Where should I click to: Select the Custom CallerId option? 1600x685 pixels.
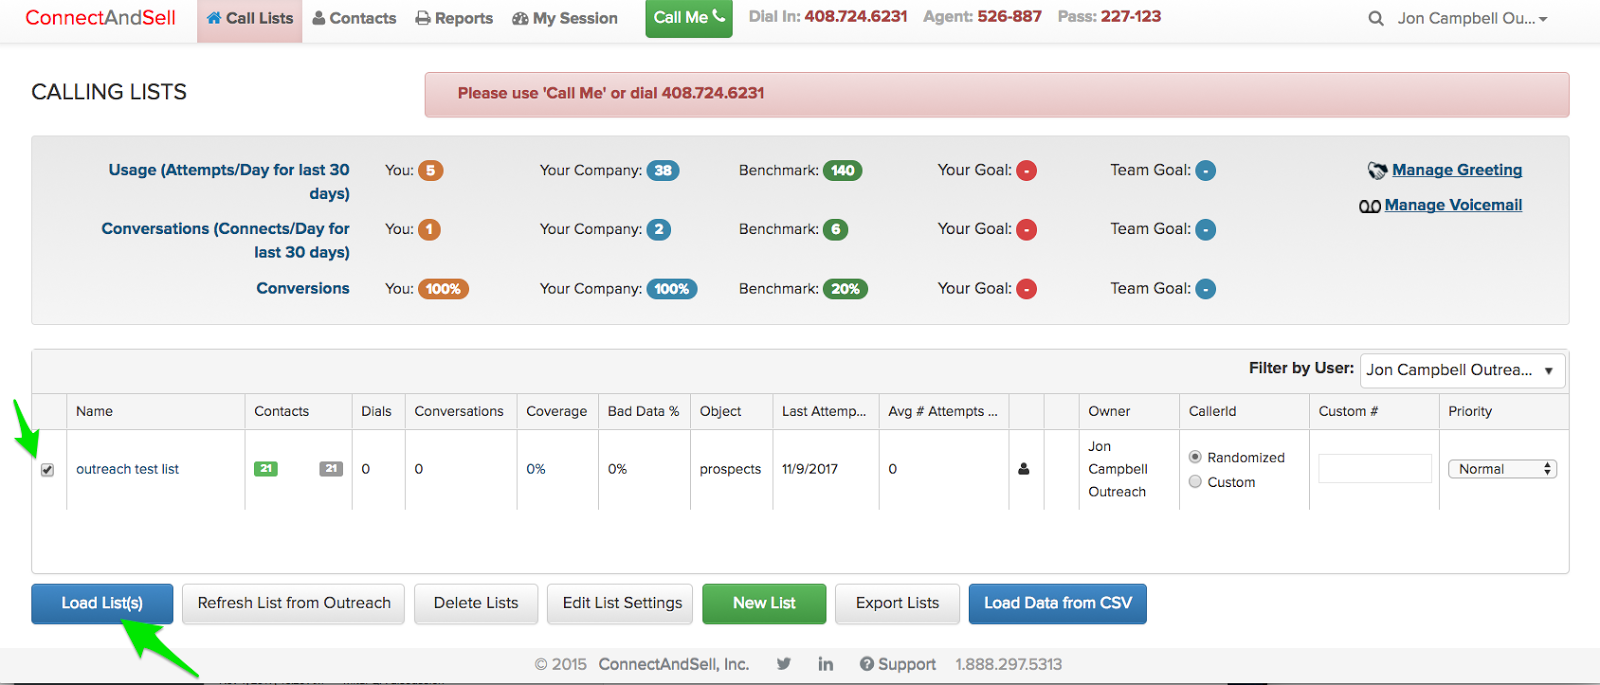[1195, 482]
